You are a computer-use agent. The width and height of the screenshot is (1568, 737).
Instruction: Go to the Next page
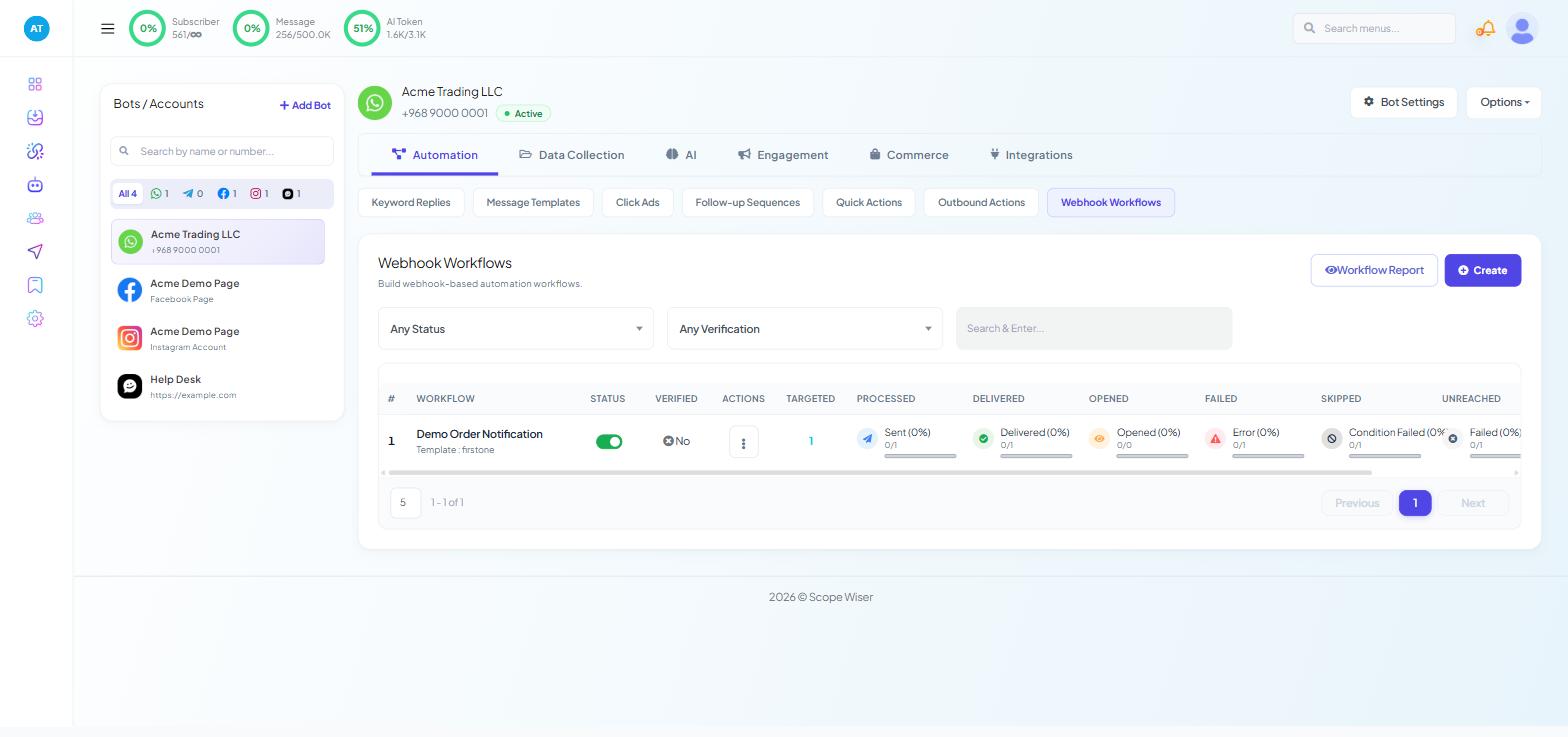(x=1473, y=503)
